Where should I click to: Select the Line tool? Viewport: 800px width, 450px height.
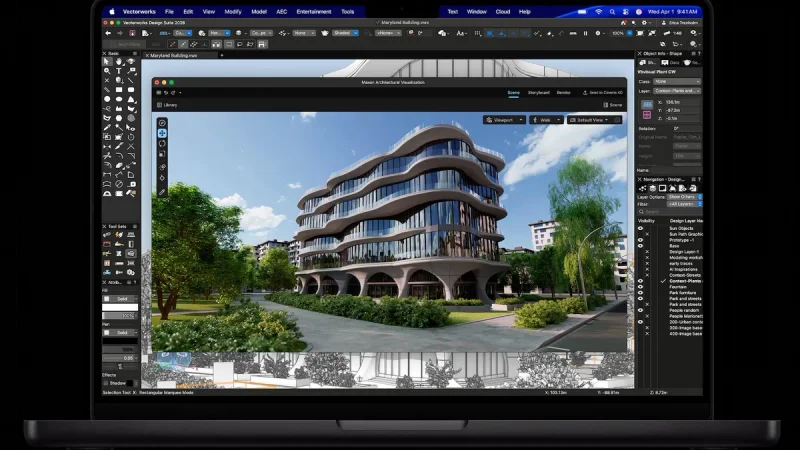tap(131, 80)
